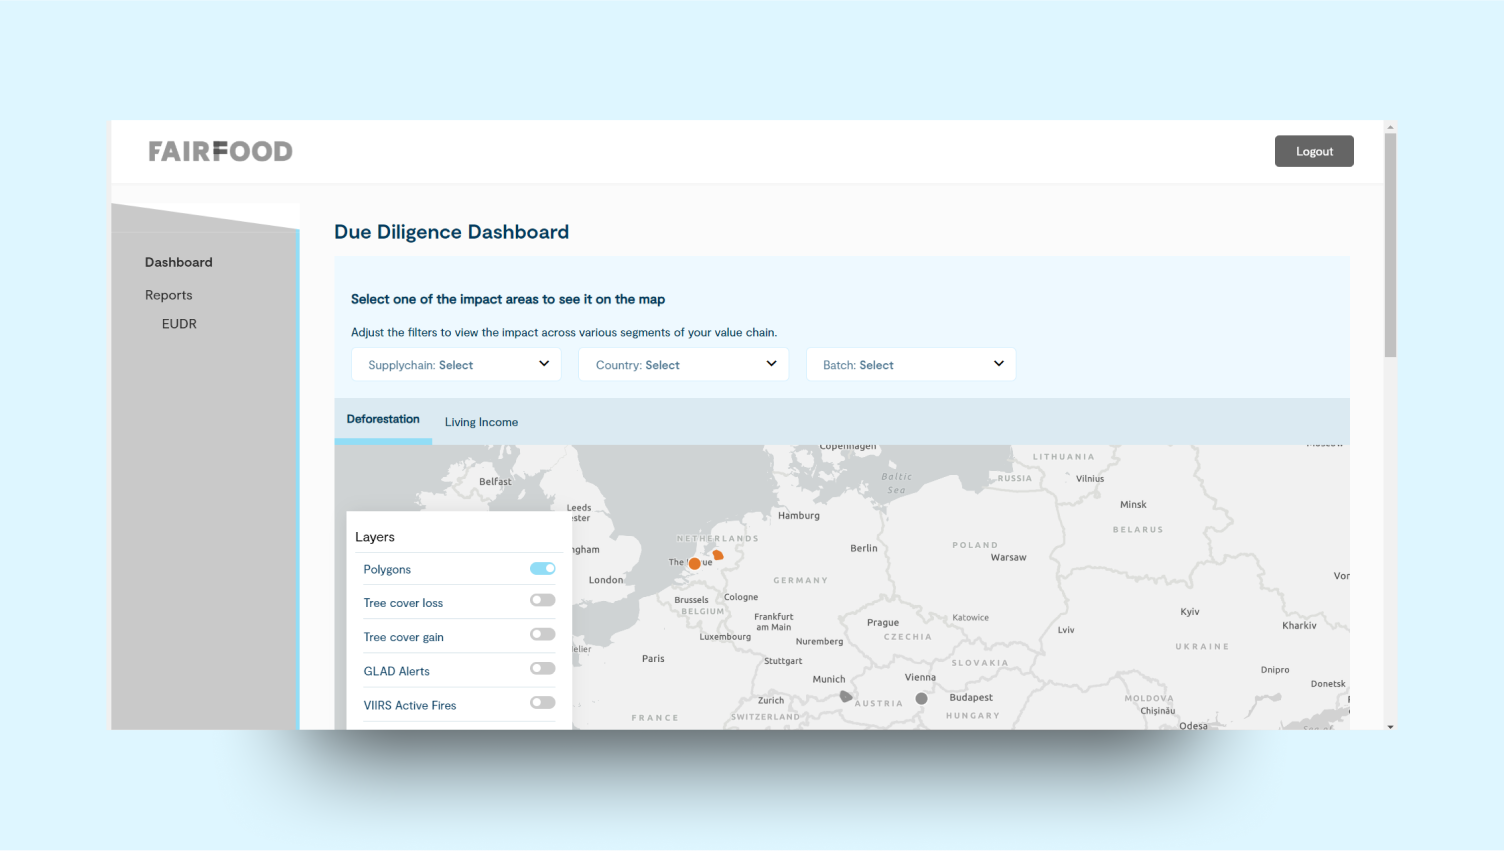This screenshot has height=851, width=1504.
Task: Open the Batch dropdown
Action: (911, 364)
